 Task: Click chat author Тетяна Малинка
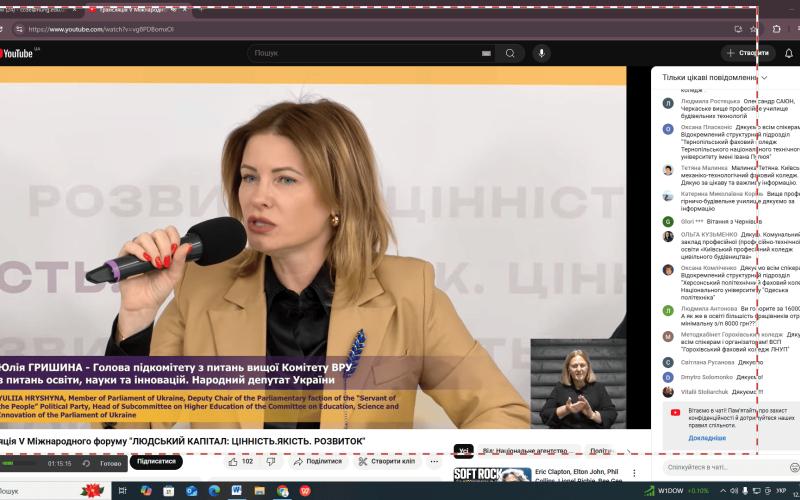pos(704,168)
